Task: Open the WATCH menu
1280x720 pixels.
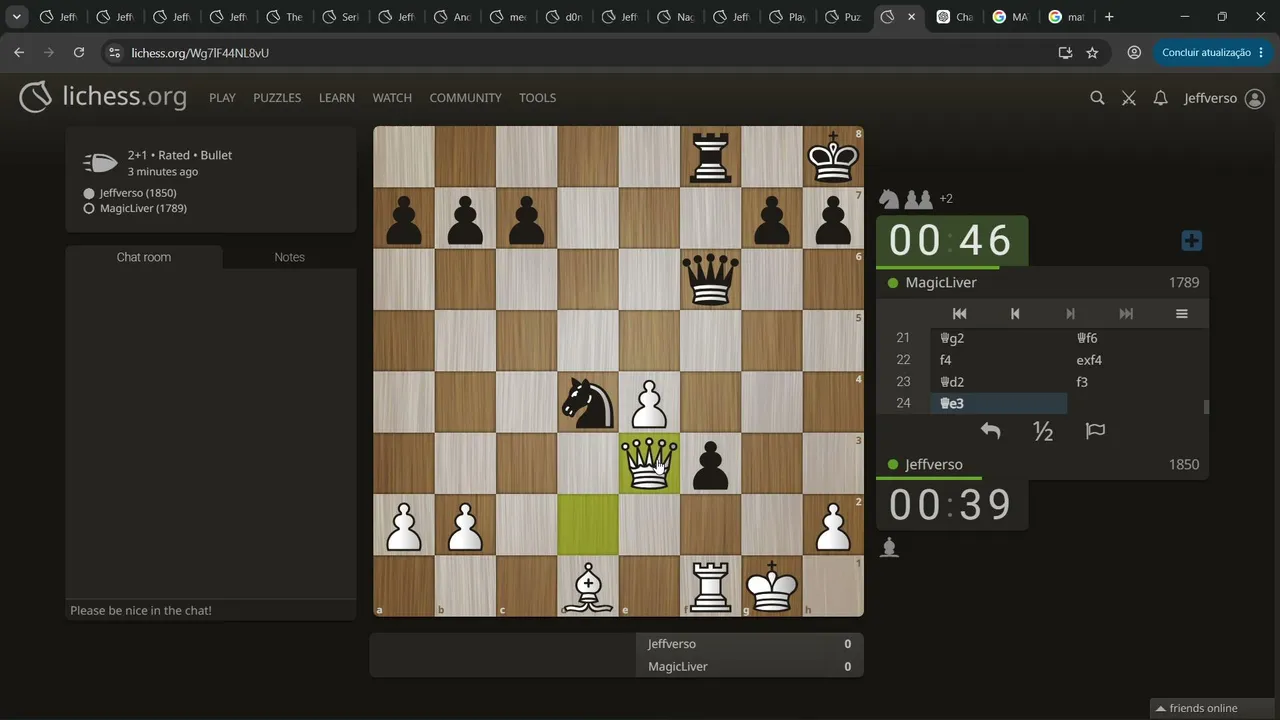Action: point(392,98)
